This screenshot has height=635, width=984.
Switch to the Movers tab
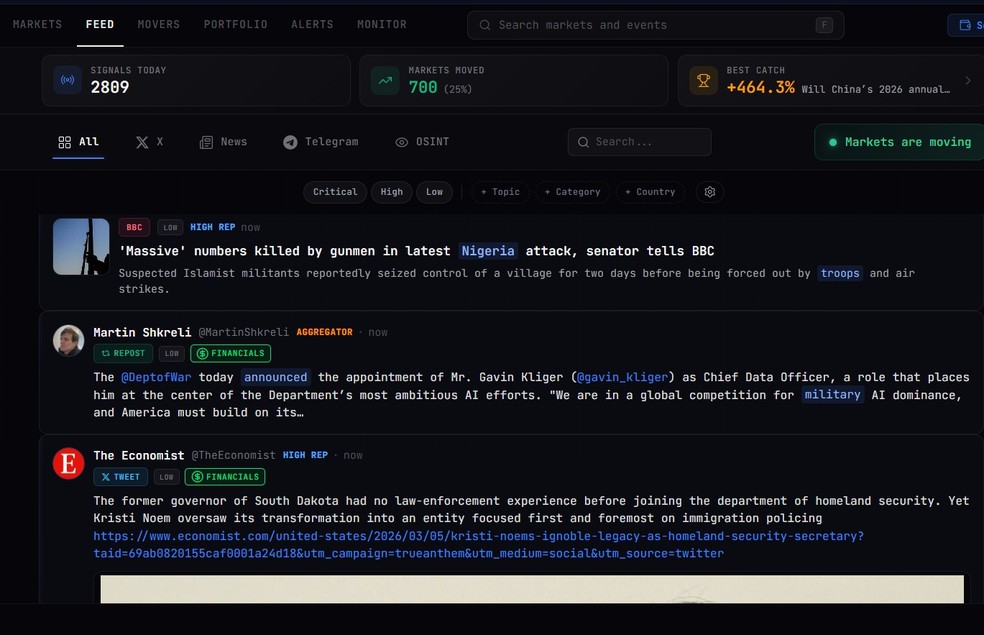tap(159, 24)
